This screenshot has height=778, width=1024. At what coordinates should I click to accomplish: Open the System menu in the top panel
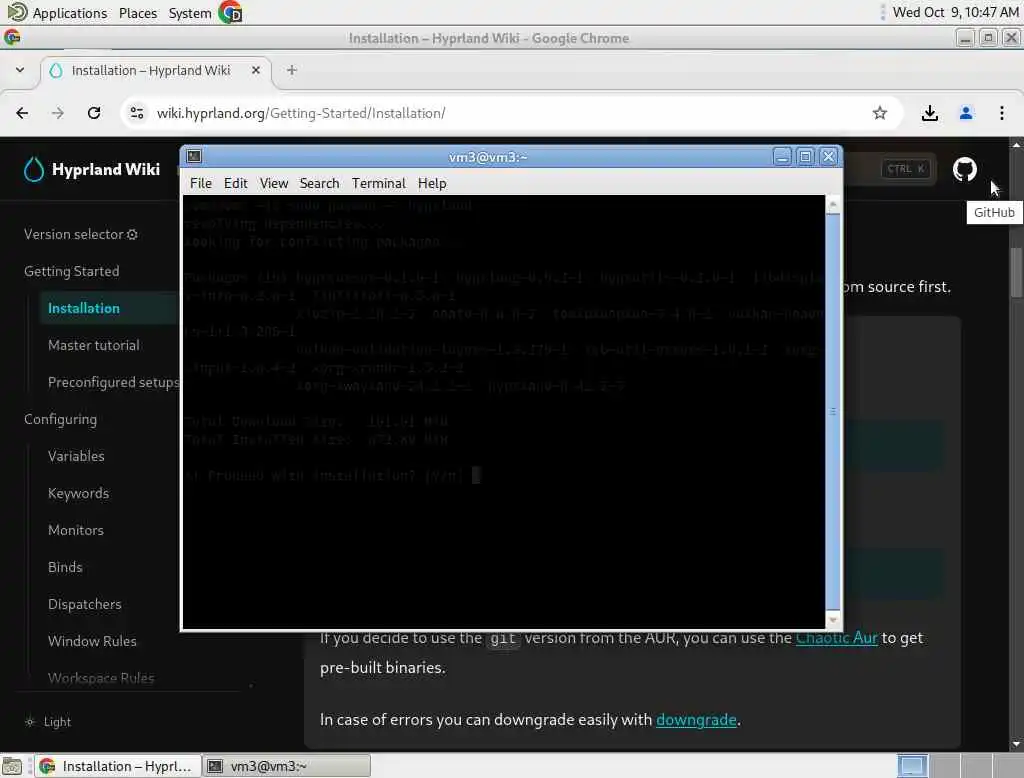click(189, 13)
